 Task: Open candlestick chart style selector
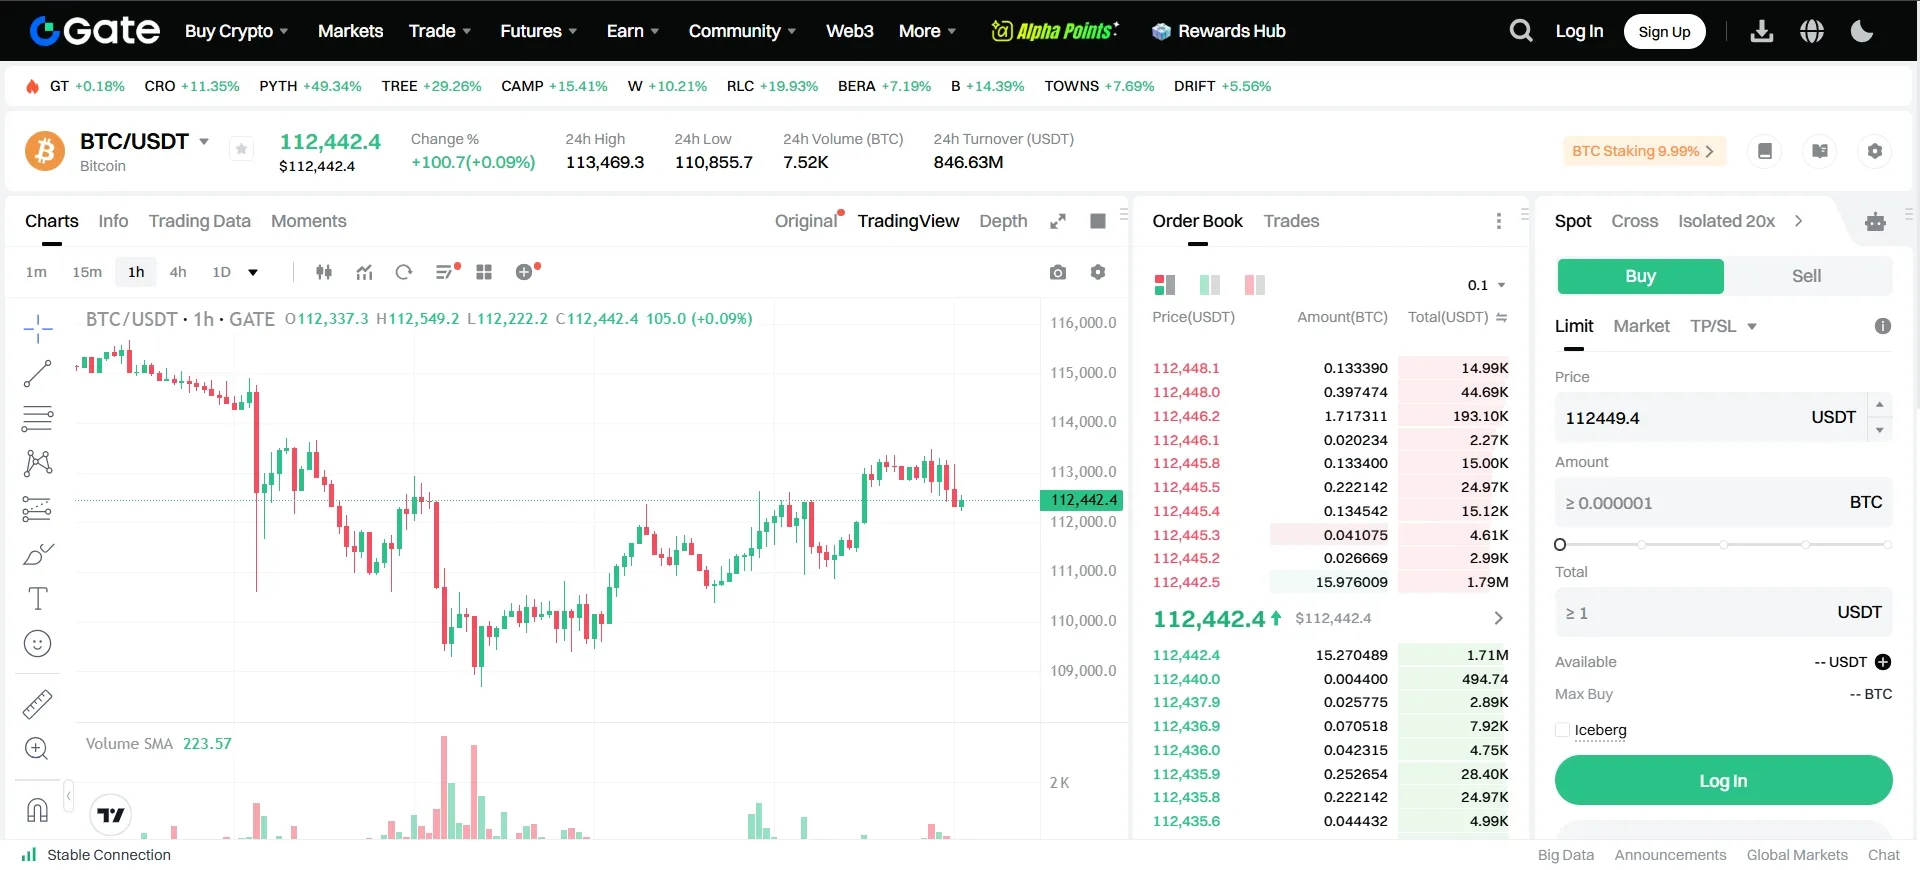tap(324, 272)
